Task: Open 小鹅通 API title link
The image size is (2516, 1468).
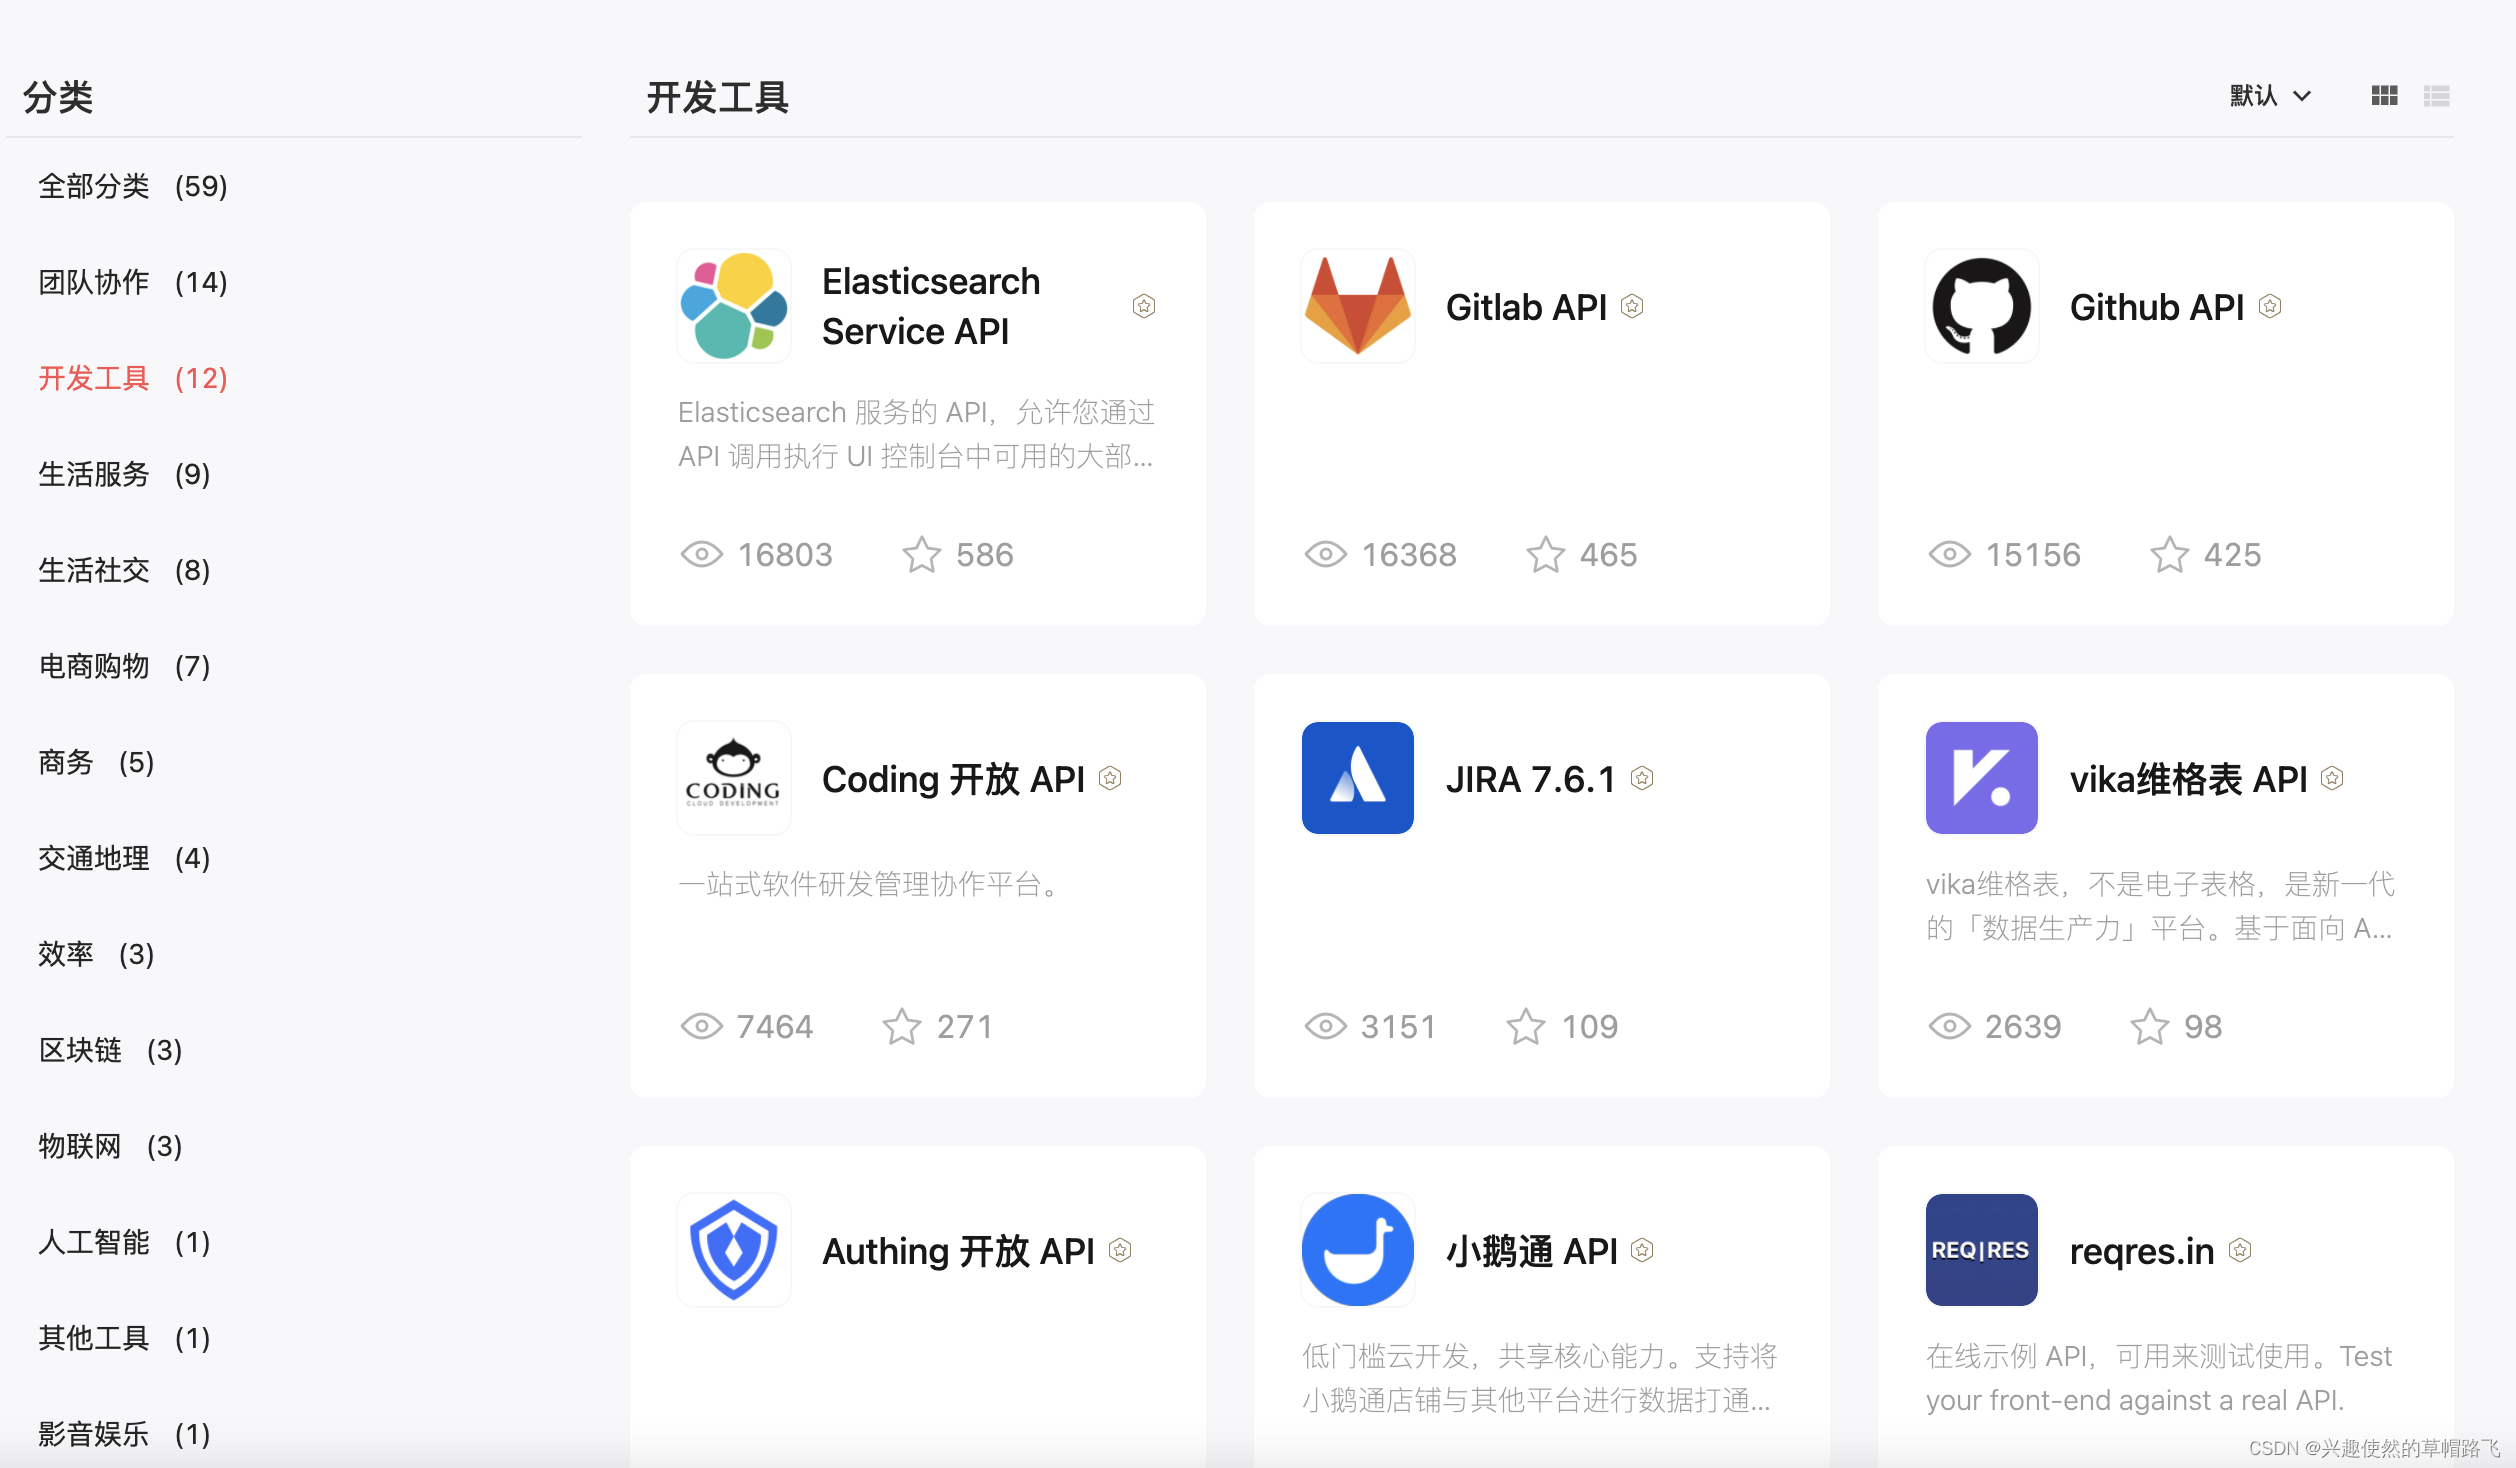Action: pyautogui.click(x=1532, y=1251)
